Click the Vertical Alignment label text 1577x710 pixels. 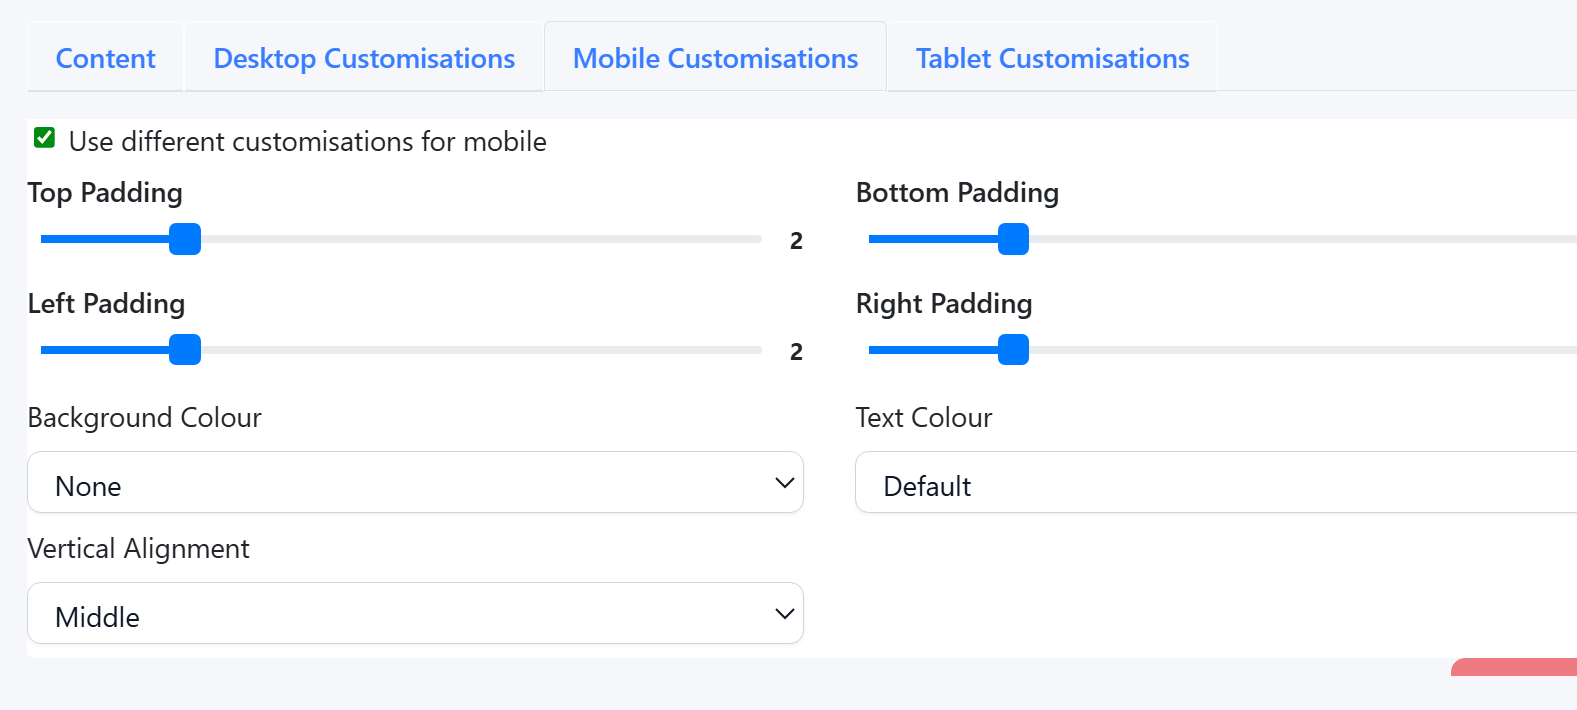138,549
